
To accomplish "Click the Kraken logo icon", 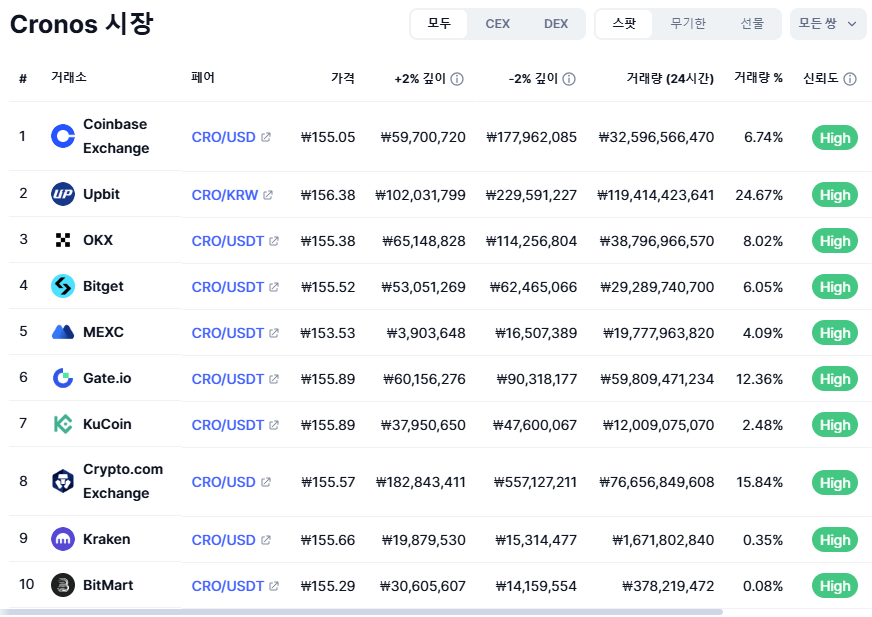I will pos(63,539).
